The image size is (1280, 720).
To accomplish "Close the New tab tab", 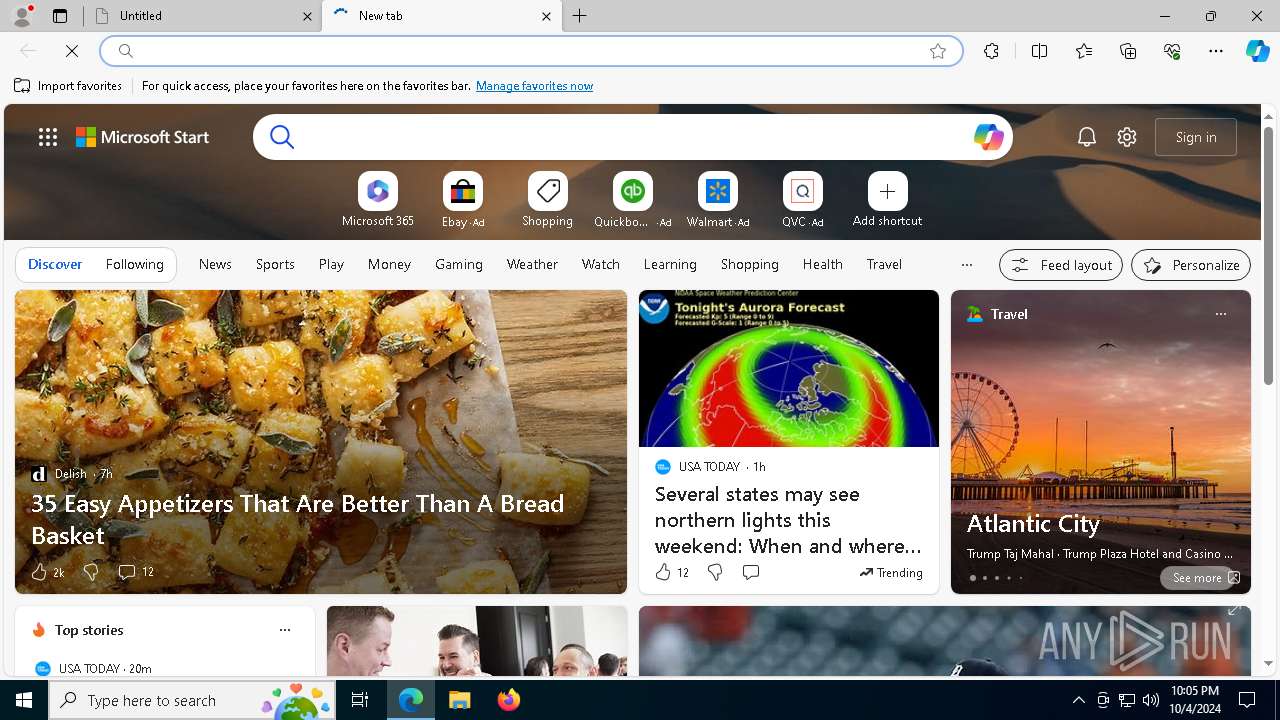I will [x=546, y=16].
